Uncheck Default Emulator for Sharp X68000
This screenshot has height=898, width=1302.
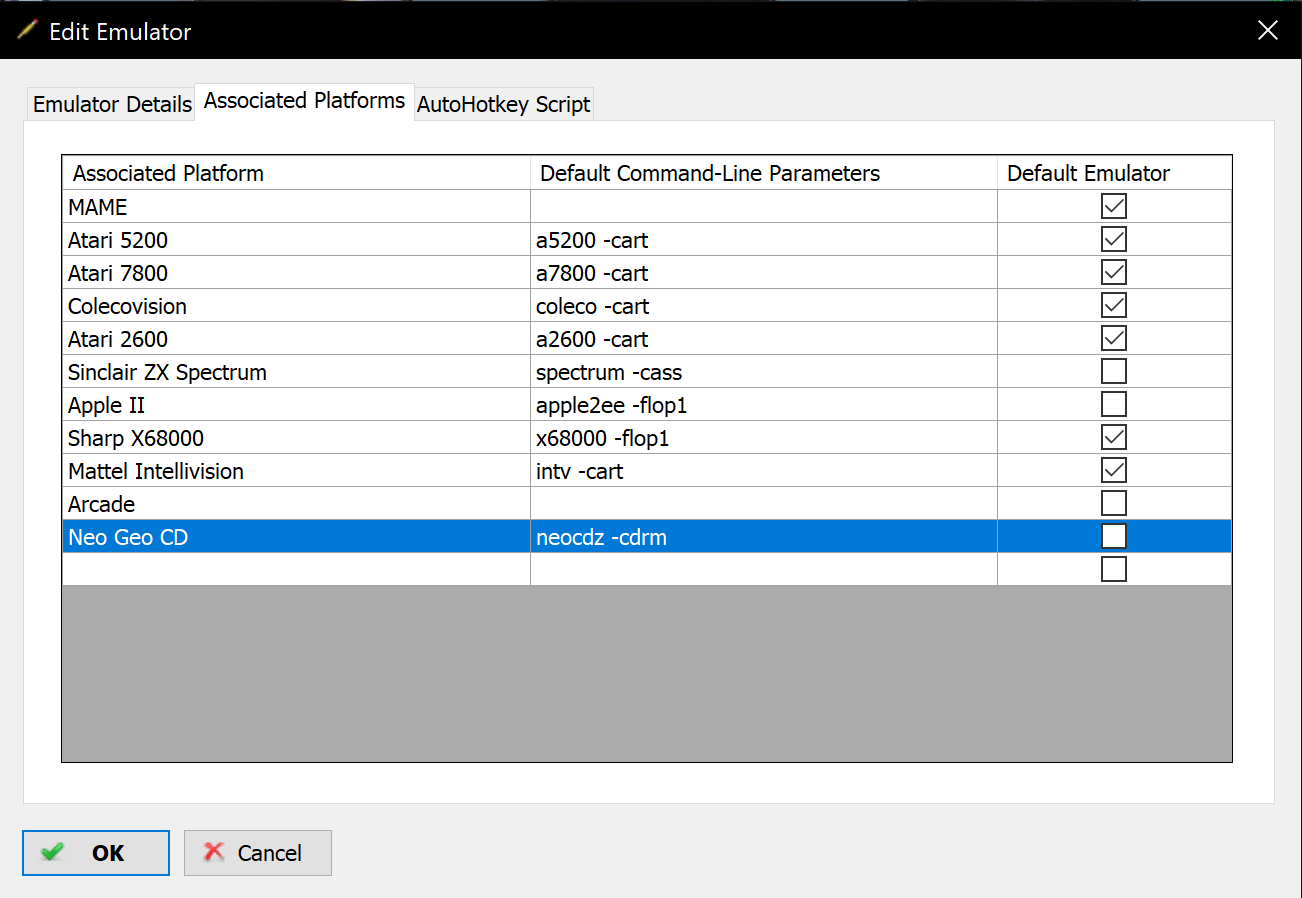[x=1113, y=437]
